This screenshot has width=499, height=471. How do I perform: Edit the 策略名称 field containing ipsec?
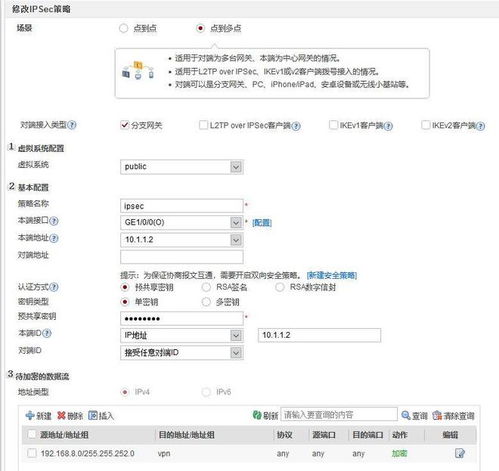tap(182, 206)
